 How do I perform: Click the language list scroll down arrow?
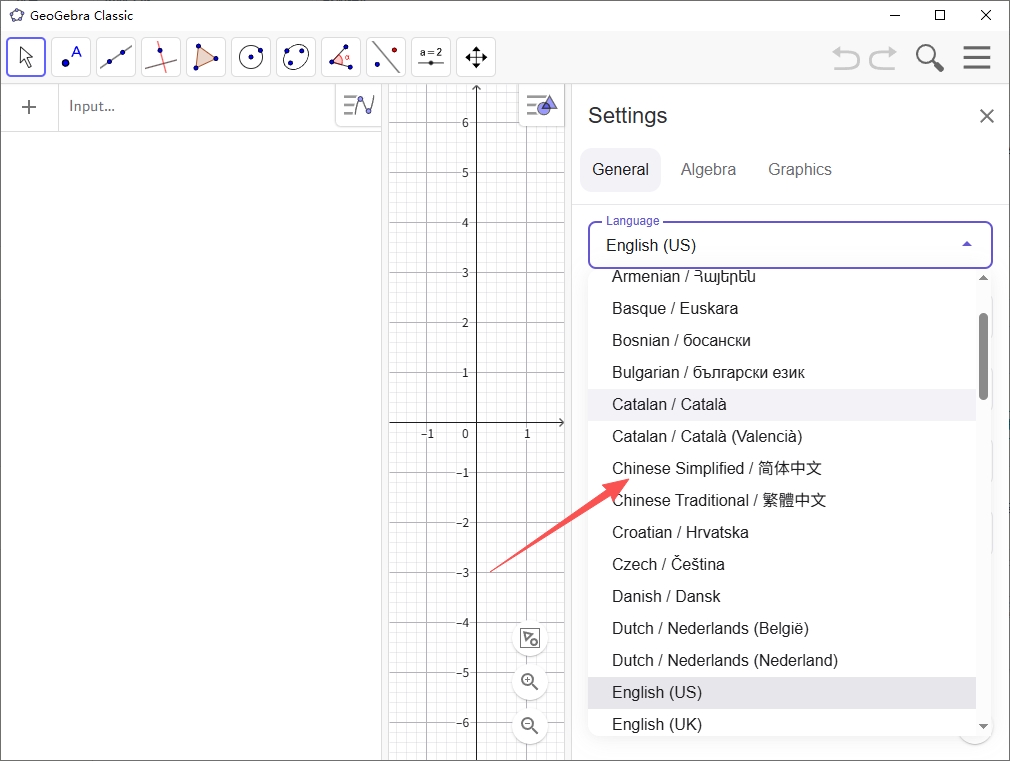tap(983, 726)
